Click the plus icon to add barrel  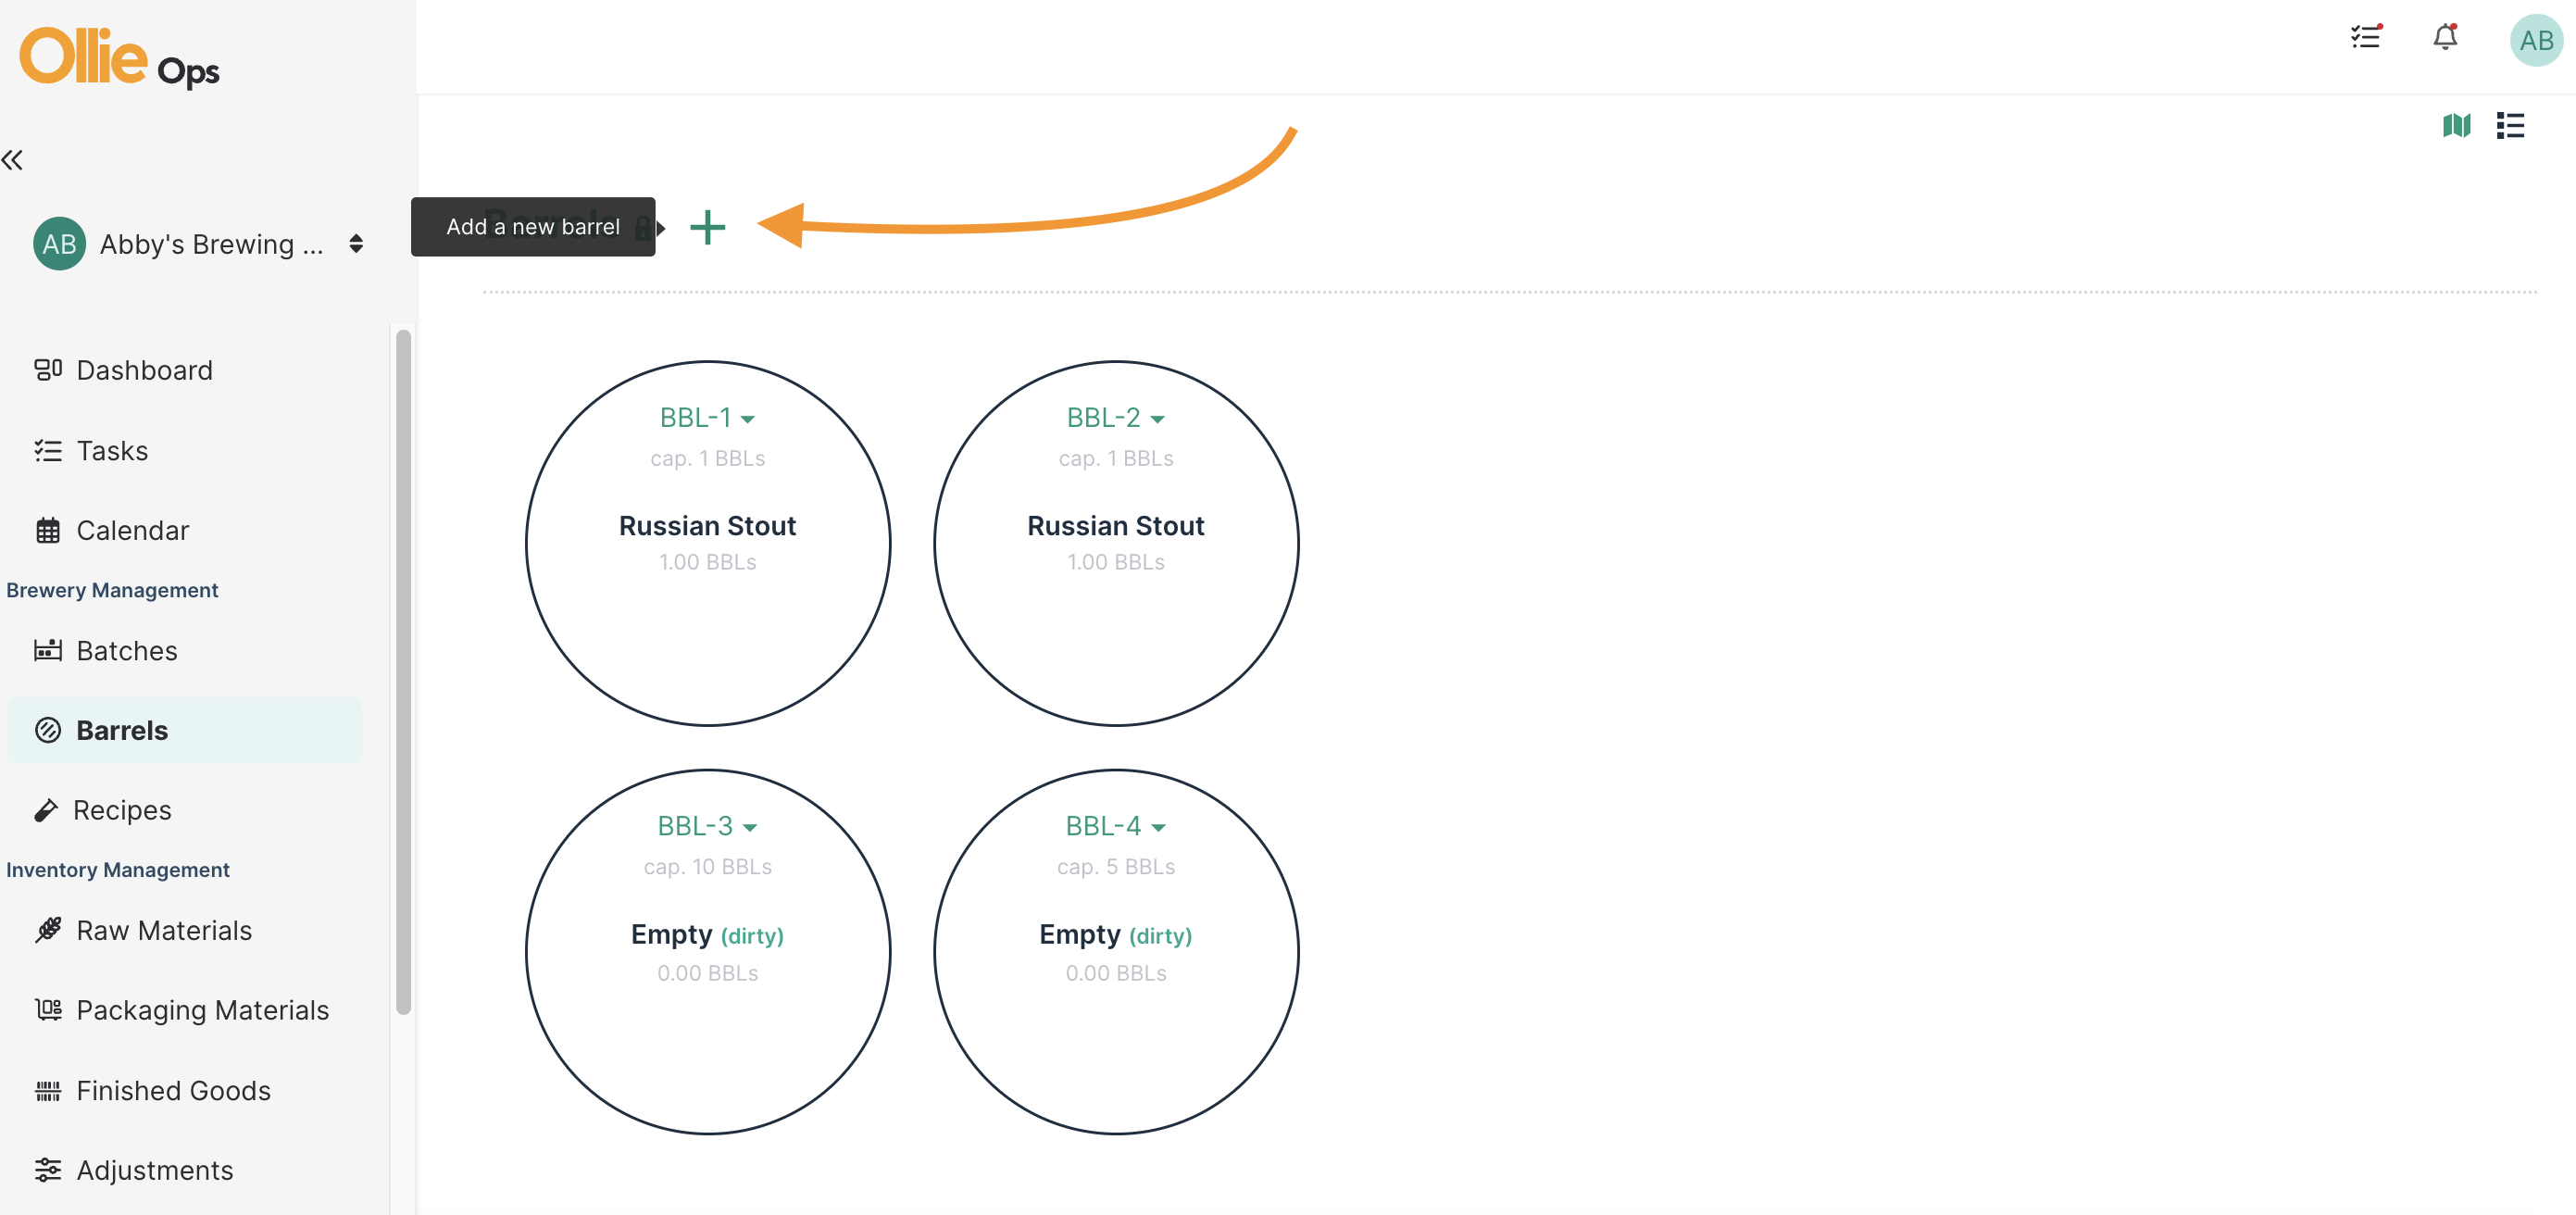pyautogui.click(x=707, y=227)
